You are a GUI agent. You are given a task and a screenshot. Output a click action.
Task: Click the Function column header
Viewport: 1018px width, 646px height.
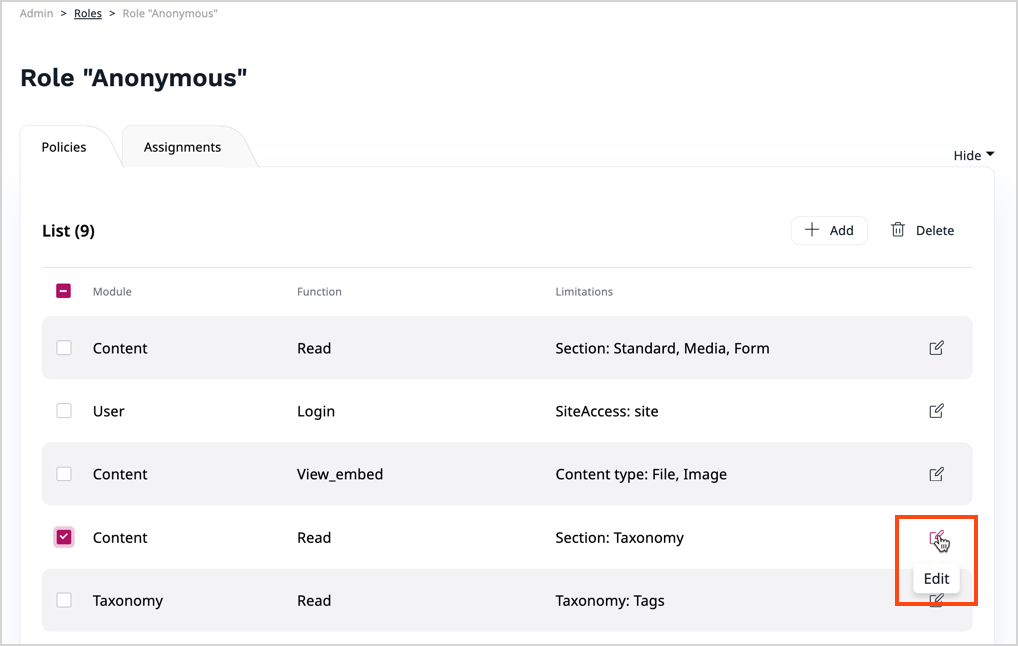click(319, 292)
